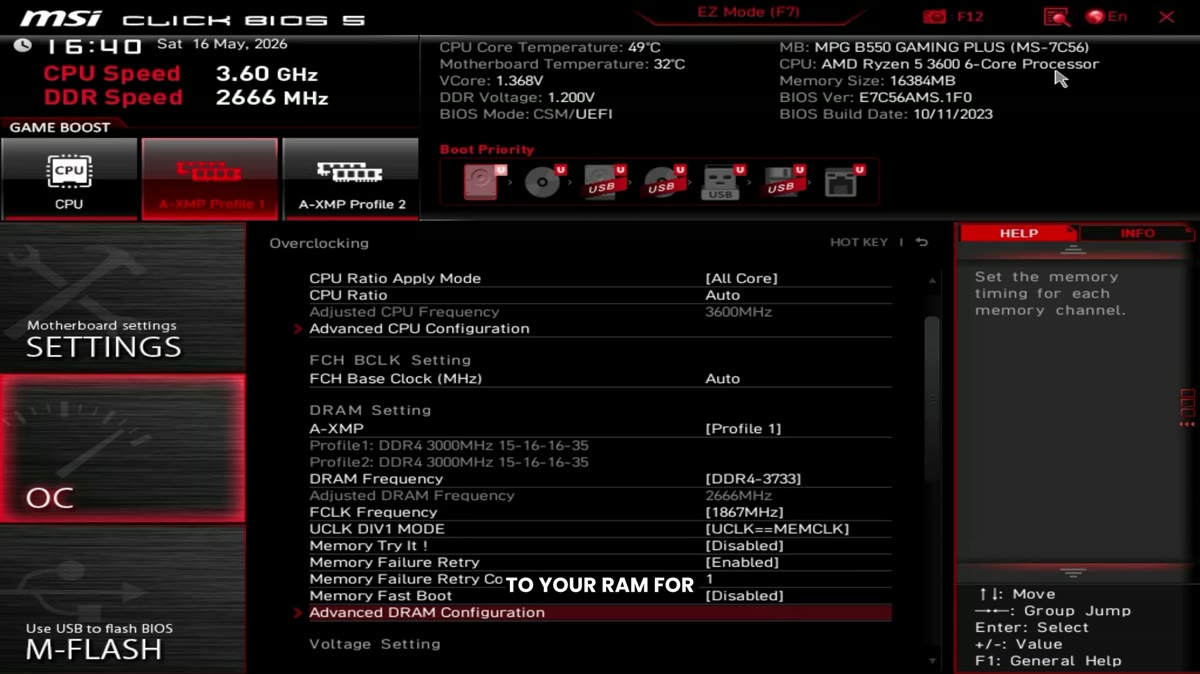Viewport: 1200px width, 674px height.
Task: Edit the CPU Ratio Auto value field
Action: [x=723, y=295]
